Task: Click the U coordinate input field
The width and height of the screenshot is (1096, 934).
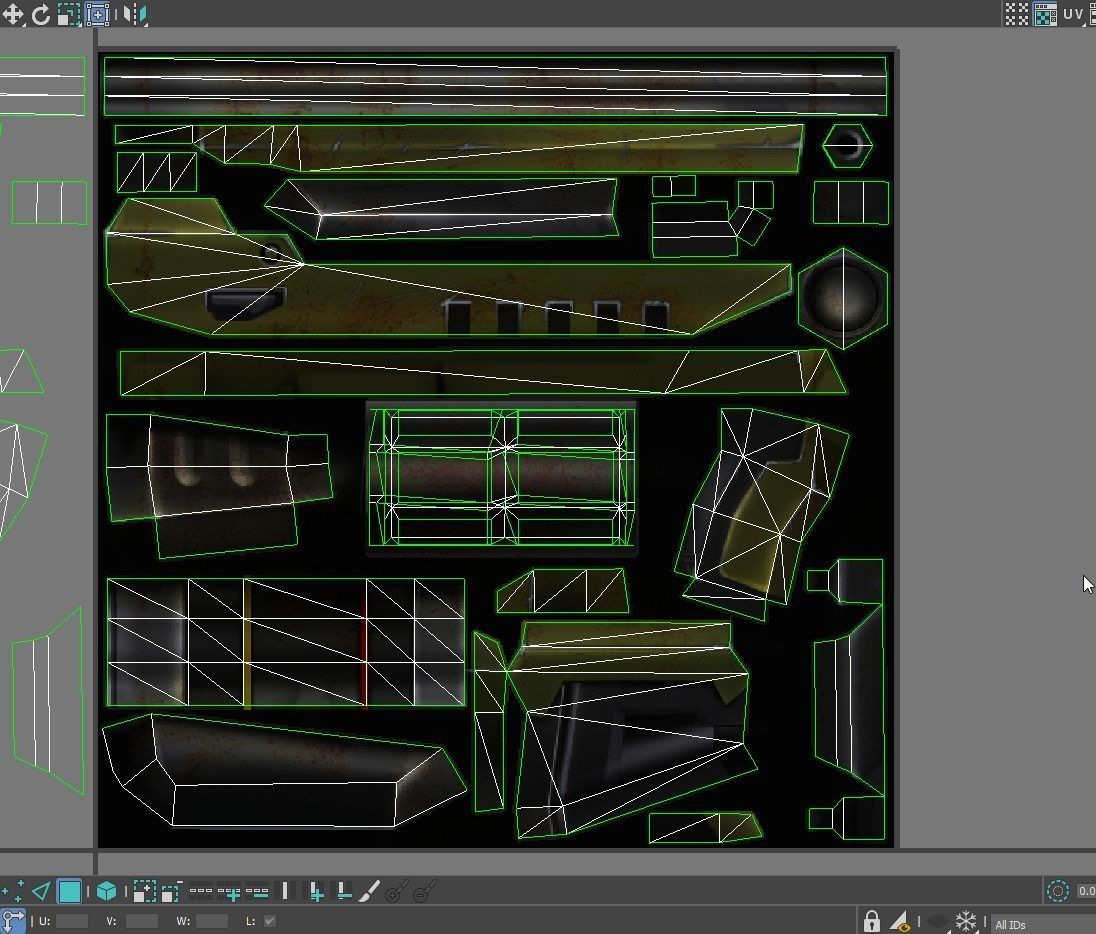Action: point(71,921)
